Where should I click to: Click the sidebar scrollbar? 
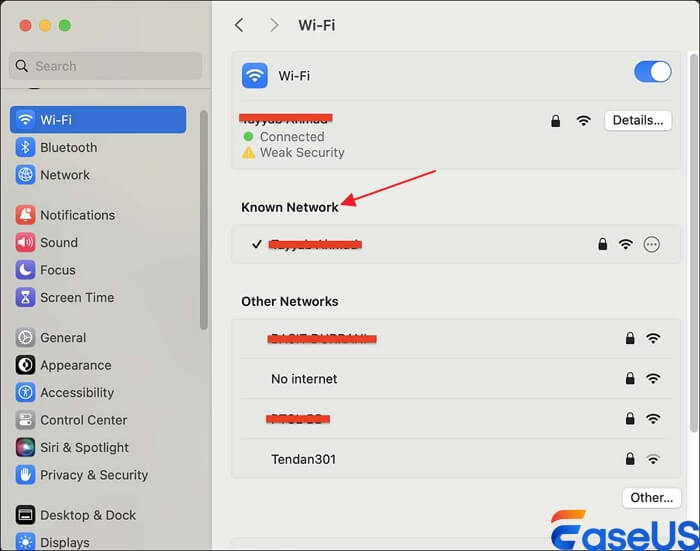(204, 220)
